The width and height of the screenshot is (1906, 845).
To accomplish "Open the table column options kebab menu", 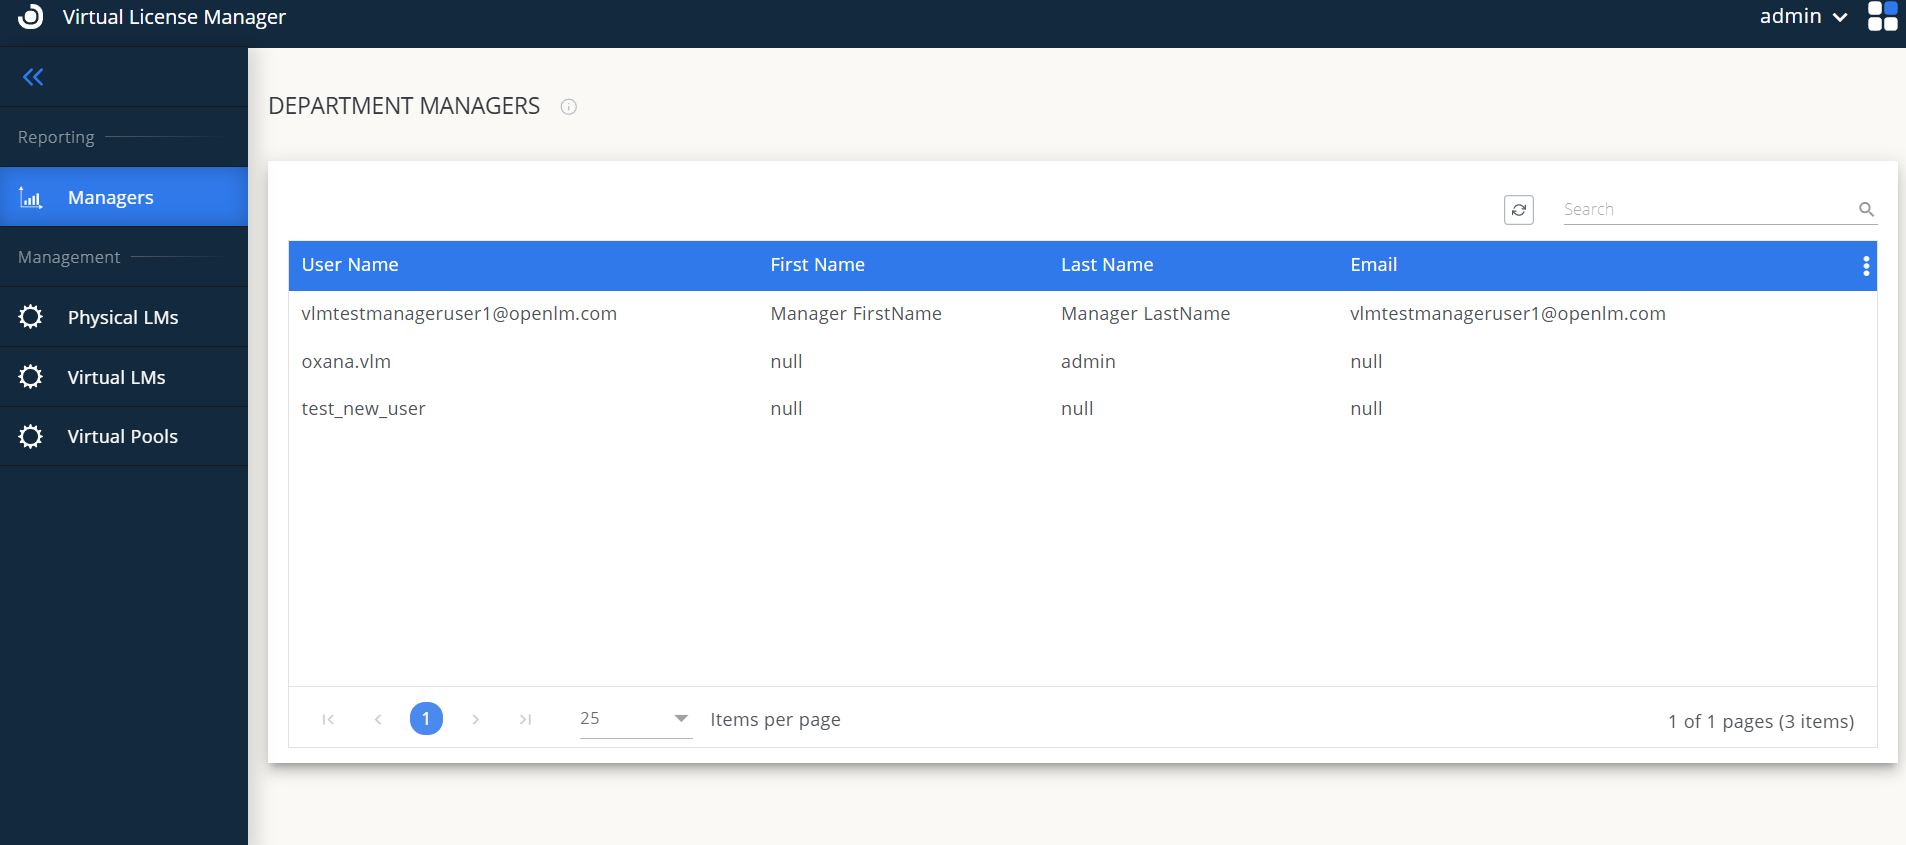I will (x=1865, y=266).
